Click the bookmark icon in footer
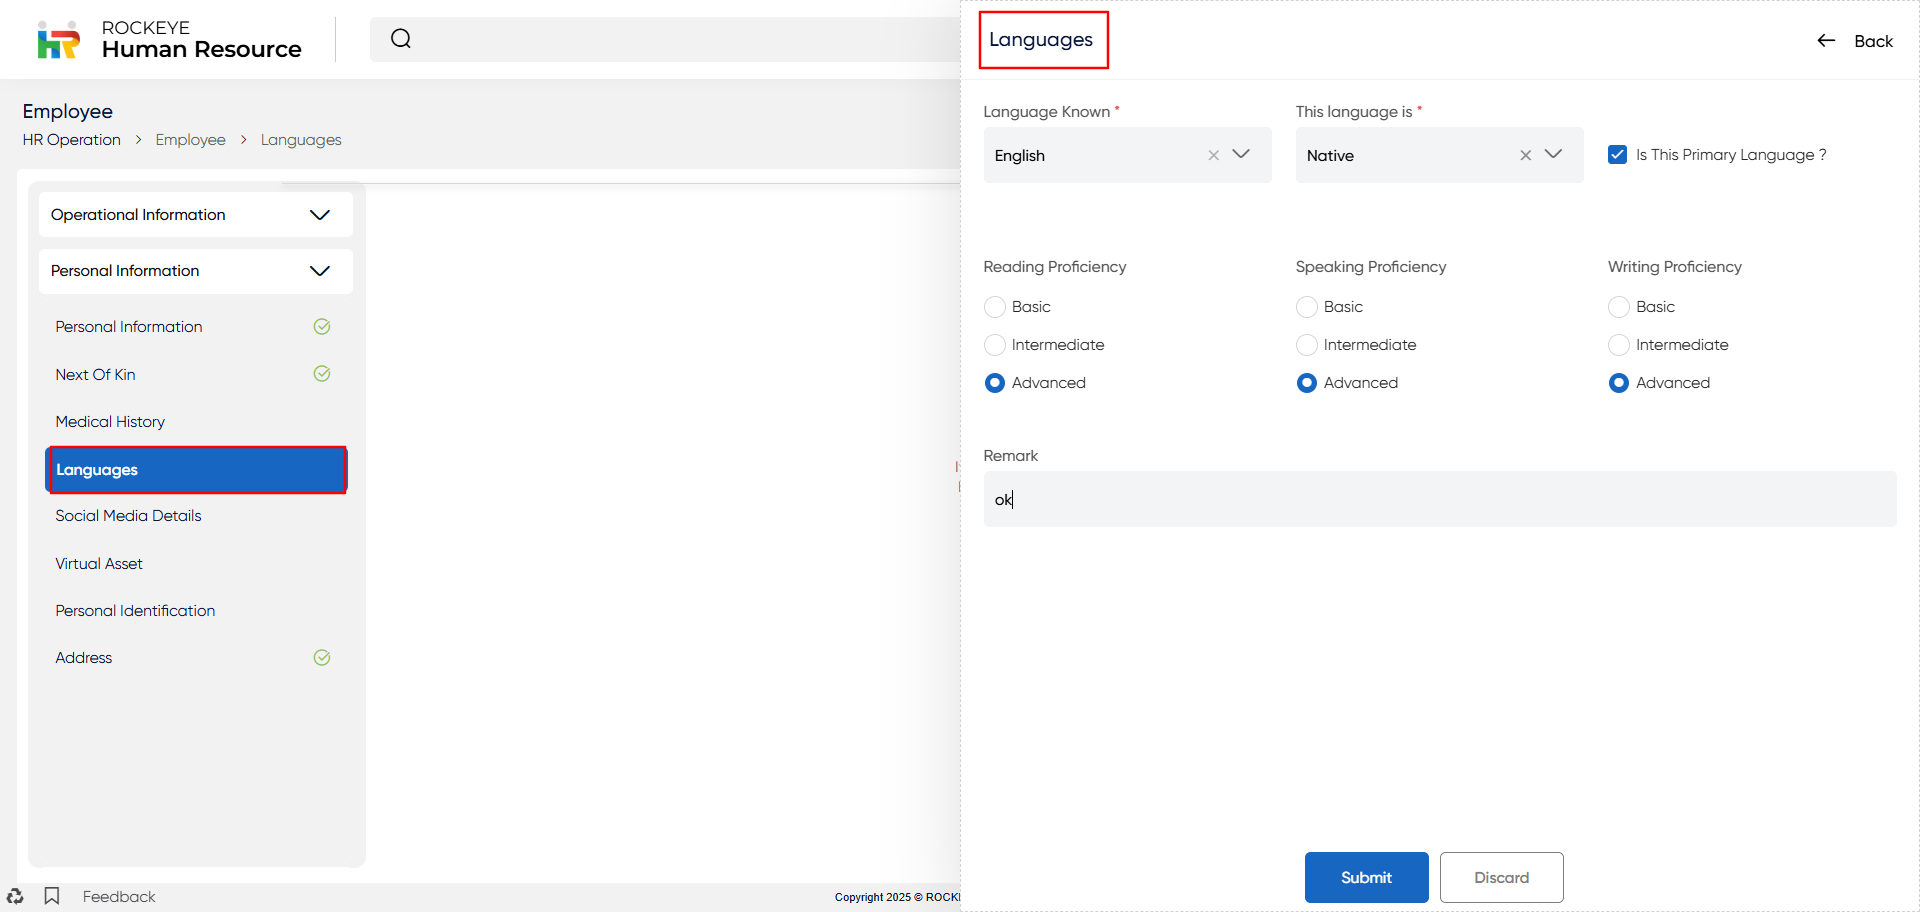 click(52, 896)
